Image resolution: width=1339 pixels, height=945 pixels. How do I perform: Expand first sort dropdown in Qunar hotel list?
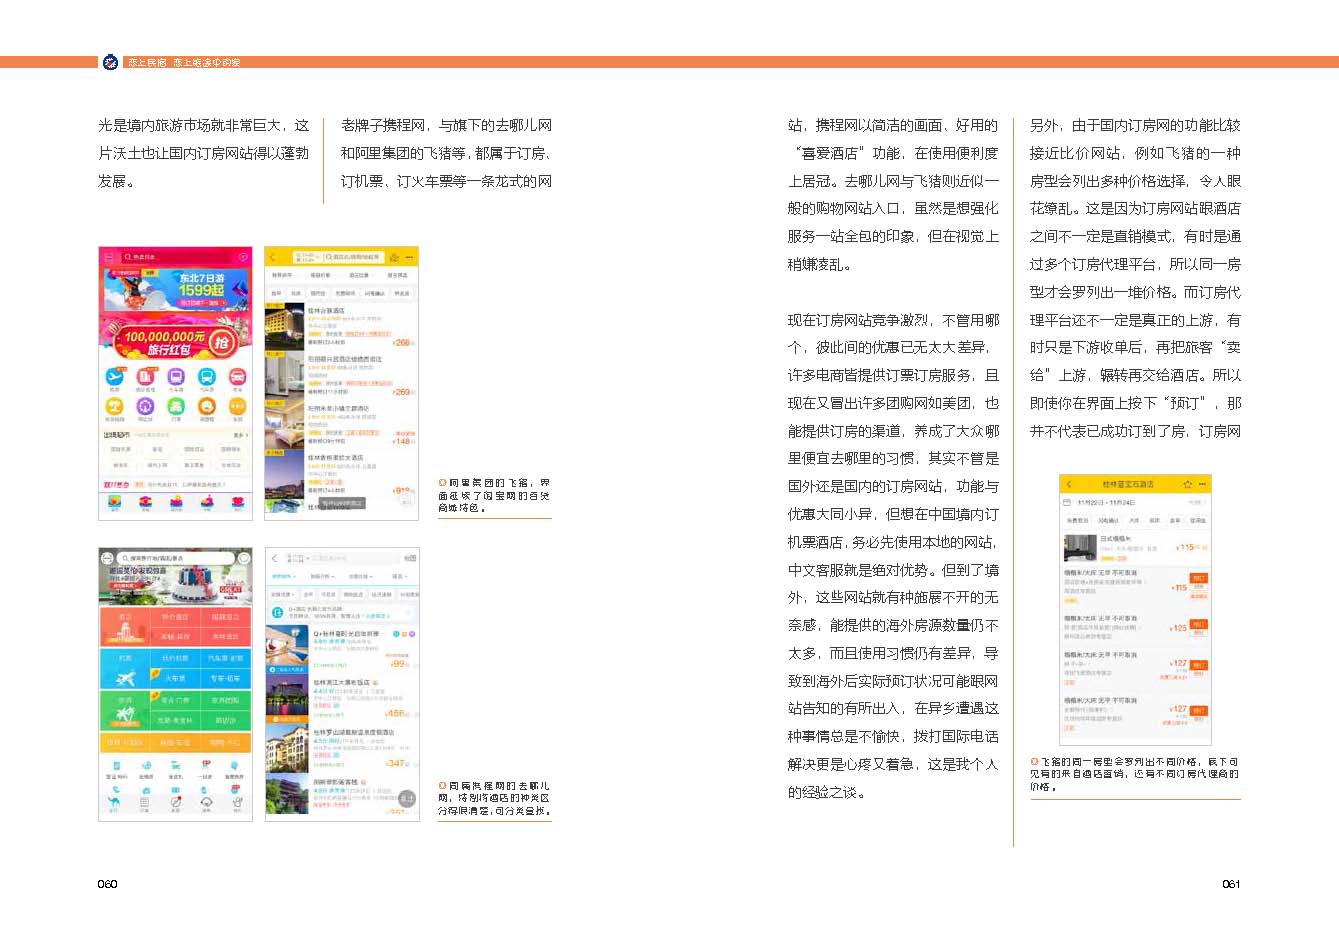click(285, 577)
